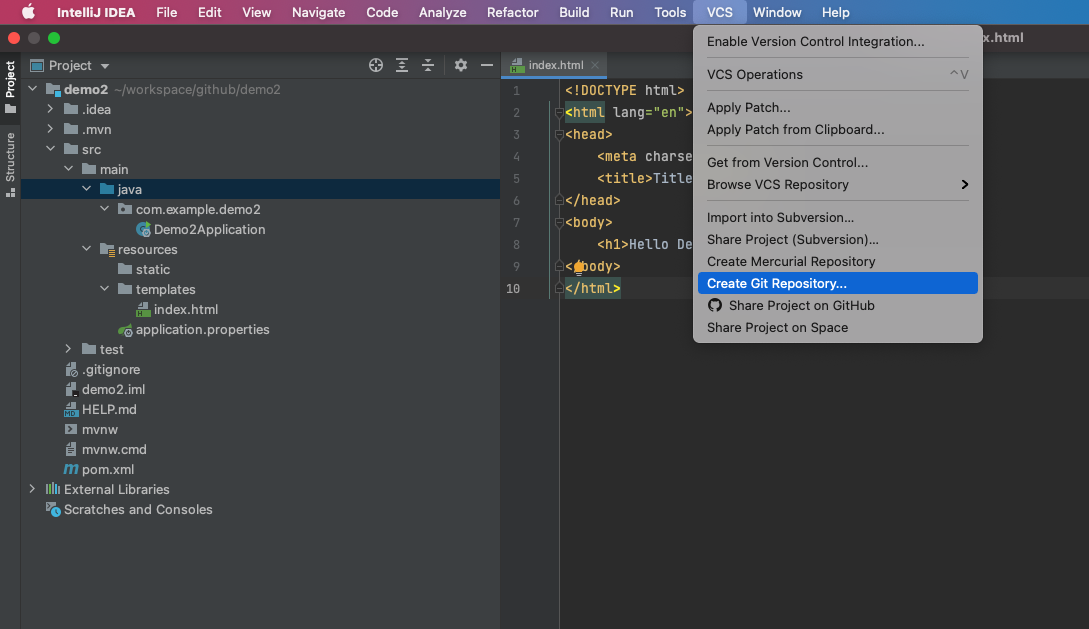Viewport: 1089px width, 629px height.
Task: Click the demo2.iml file icon
Action: [71, 389]
